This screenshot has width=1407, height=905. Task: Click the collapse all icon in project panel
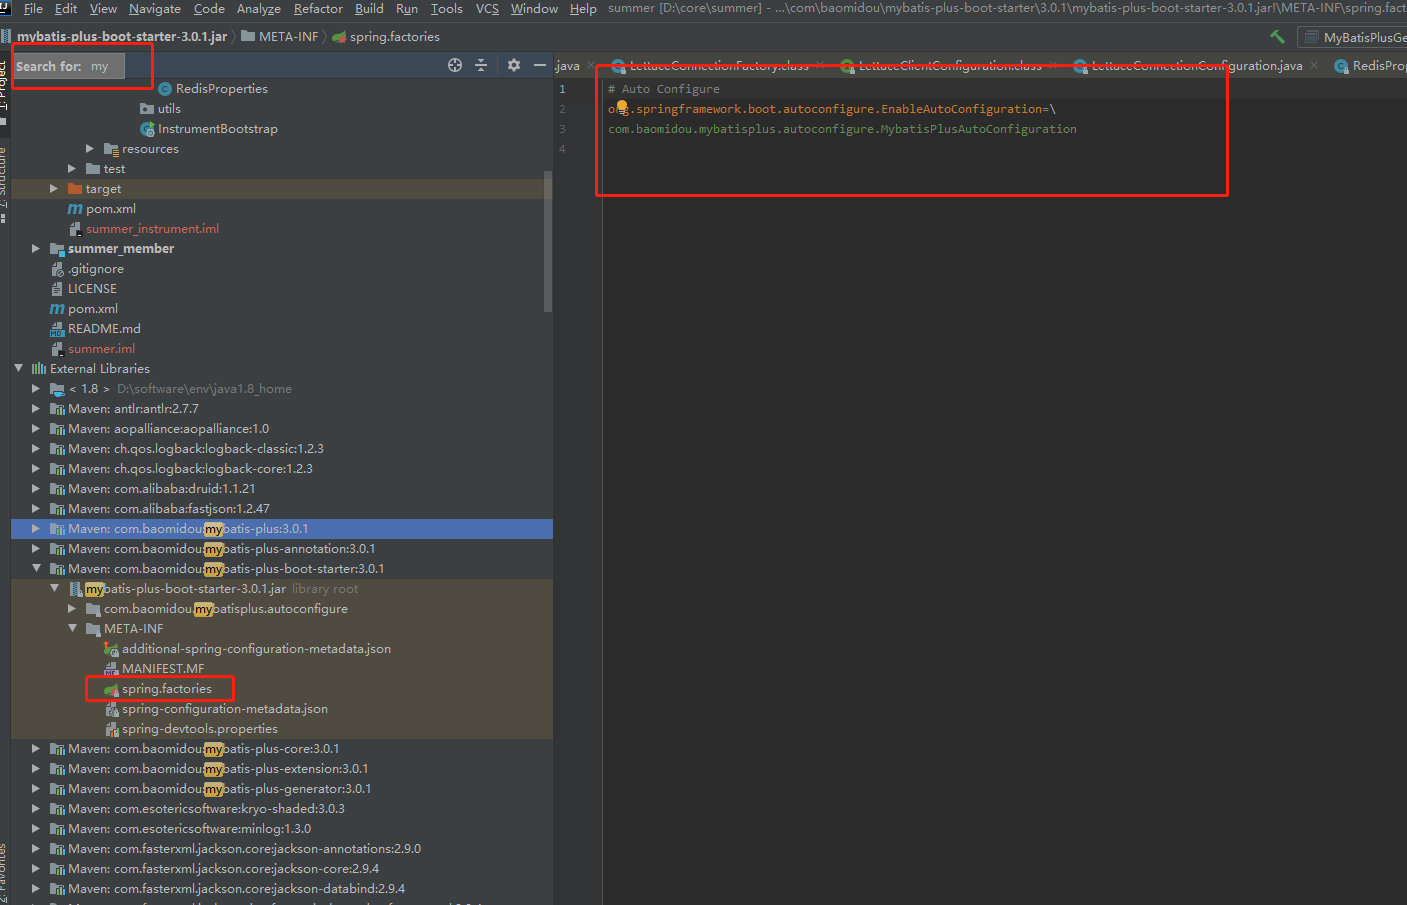481,65
